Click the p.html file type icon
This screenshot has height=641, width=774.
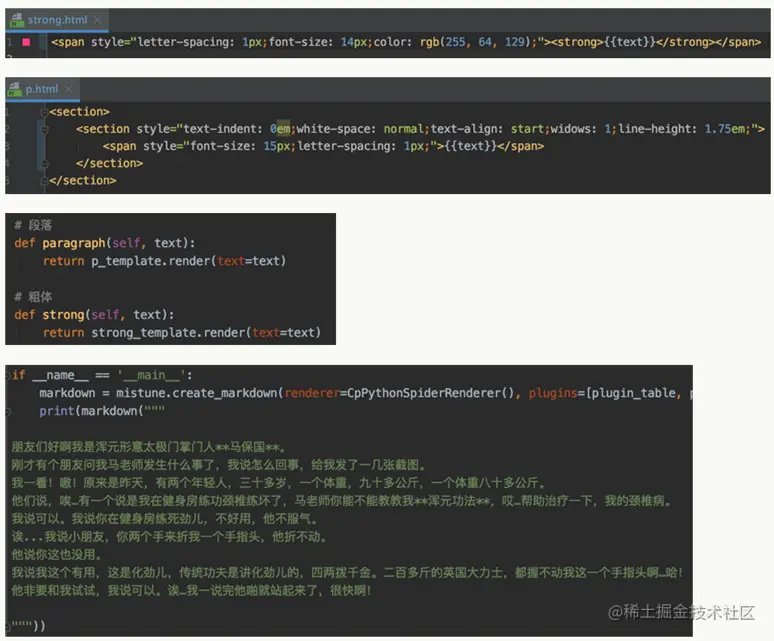15,89
